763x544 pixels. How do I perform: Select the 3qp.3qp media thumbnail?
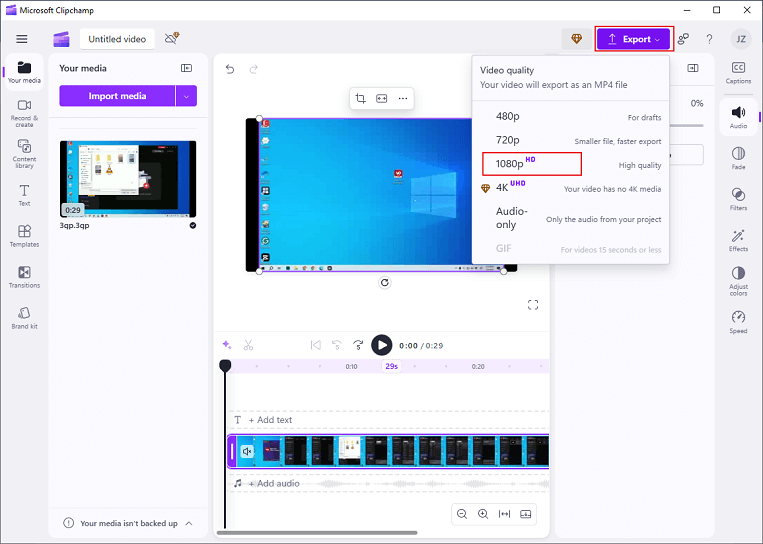[x=128, y=179]
